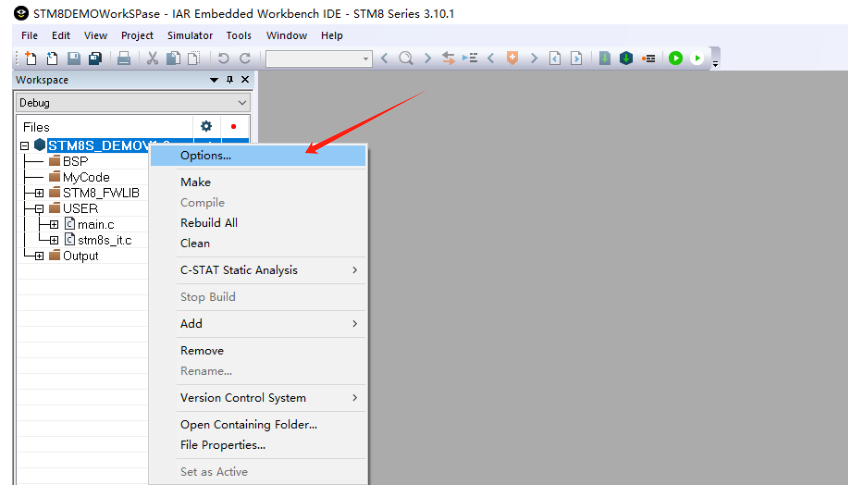Open the Workspace panel menu arrow
The width and height of the screenshot is (848, 485).
tap(214, 80)
